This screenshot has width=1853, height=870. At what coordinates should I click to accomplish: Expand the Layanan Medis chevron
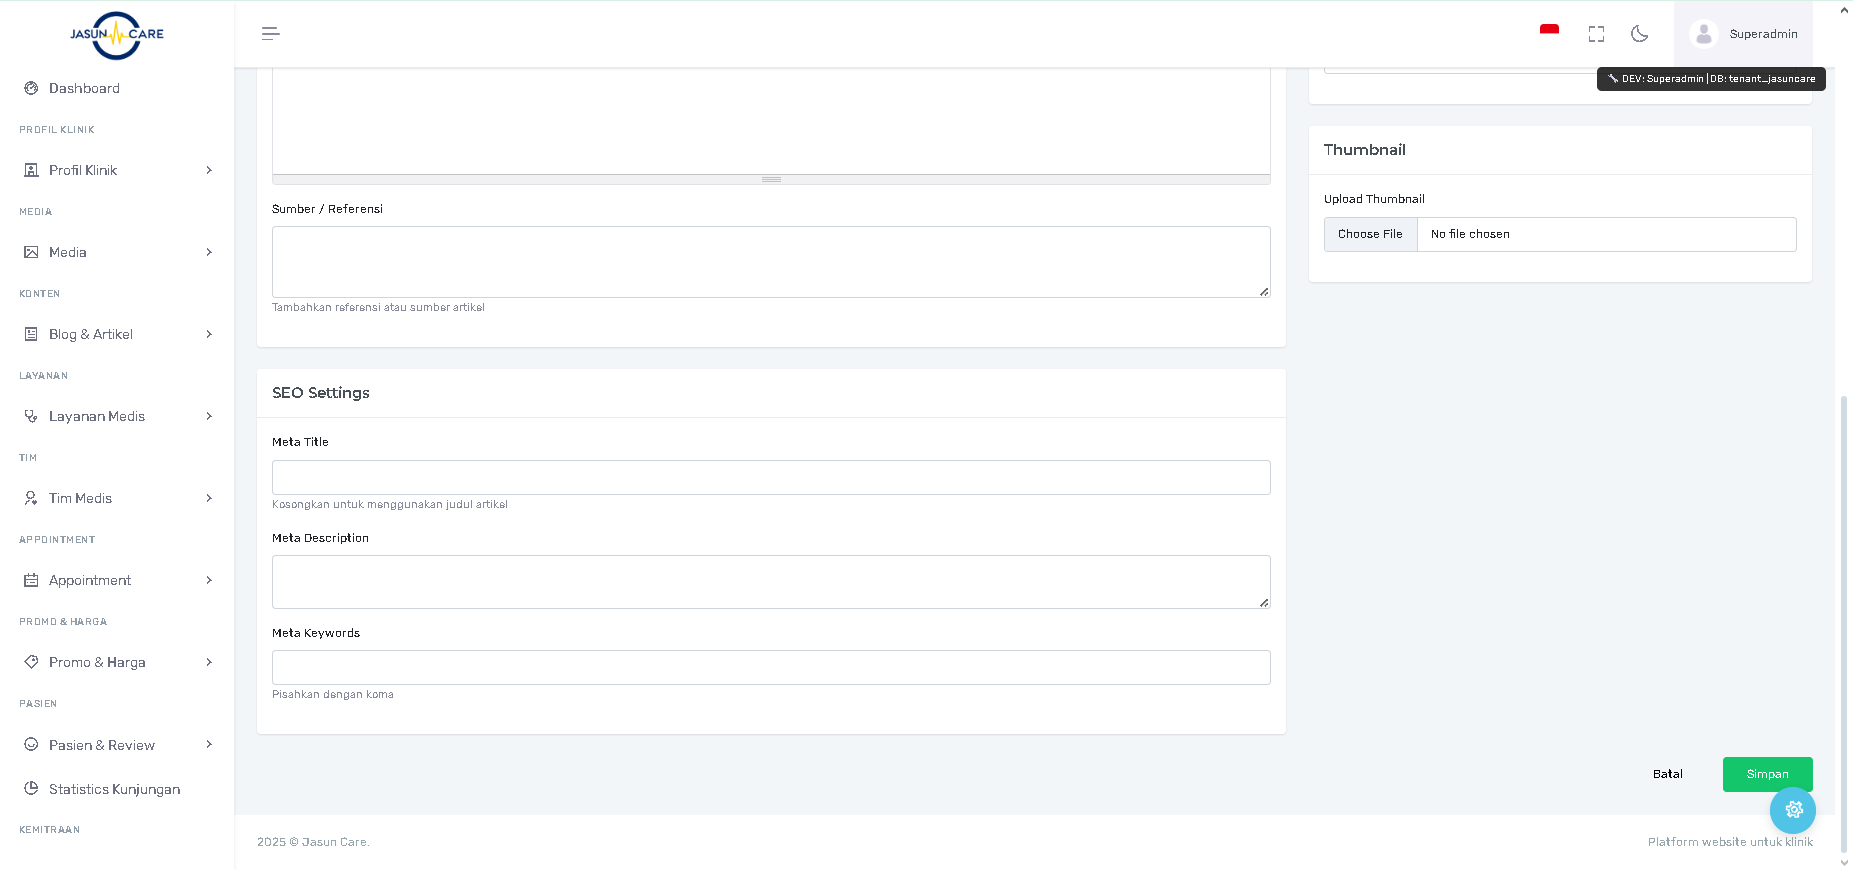(209, 416)
